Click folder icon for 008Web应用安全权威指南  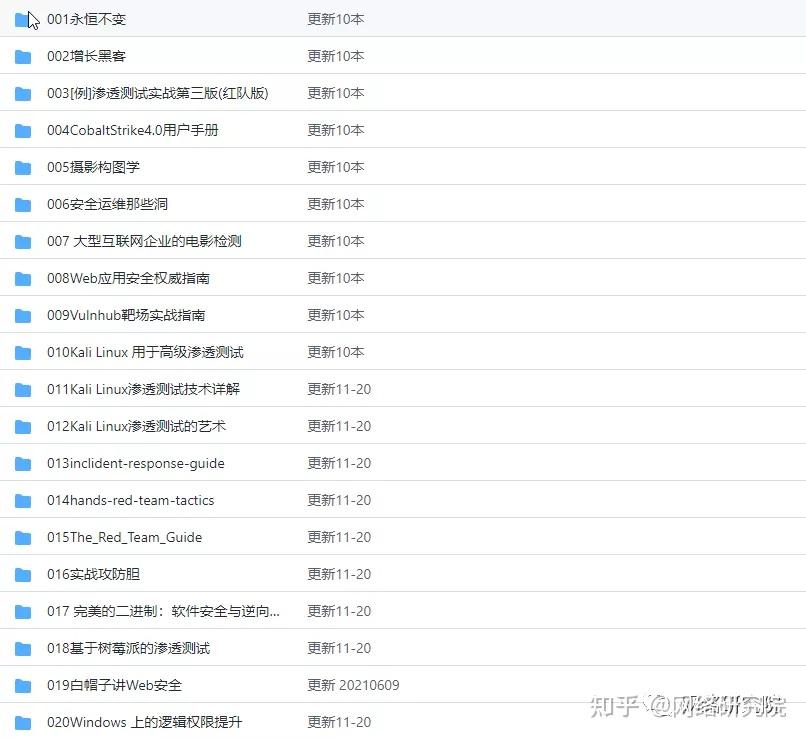tap(23, 279)
